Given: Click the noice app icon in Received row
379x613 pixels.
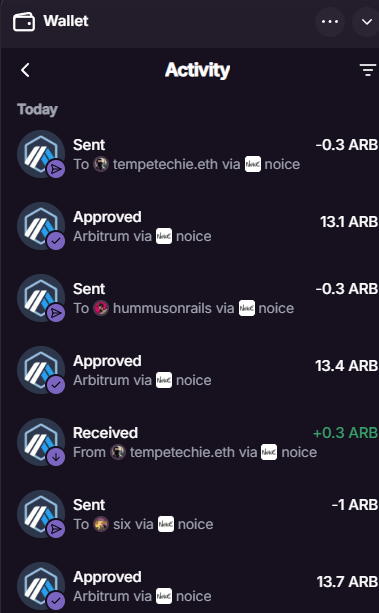Looking at the screenshot, I should (269, 452).
